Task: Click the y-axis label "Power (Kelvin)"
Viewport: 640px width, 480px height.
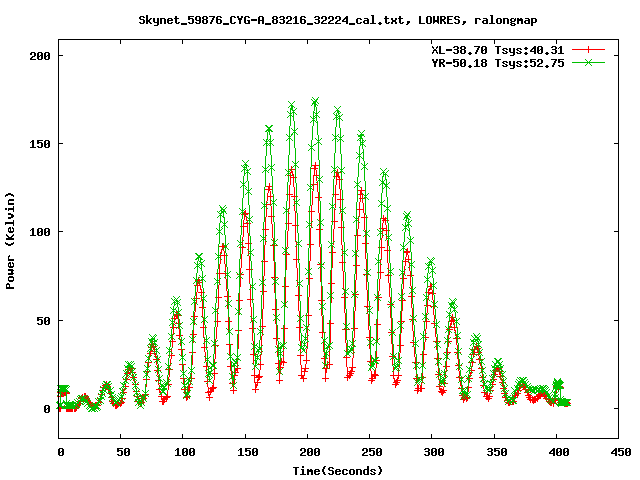Action: click(x=10, y=241)
